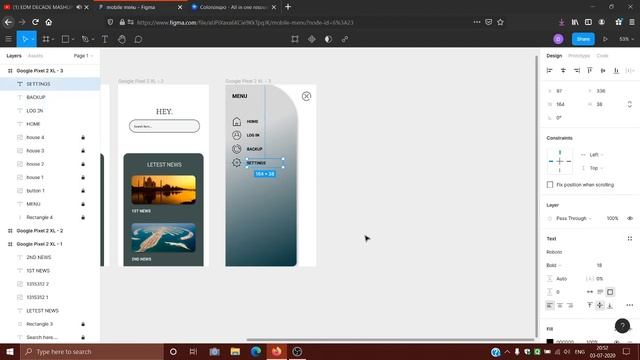The width and height of the screenshot is (640, 360).
Task: Click the canvas horizontal scrollbar
Action: coord(390,339)
